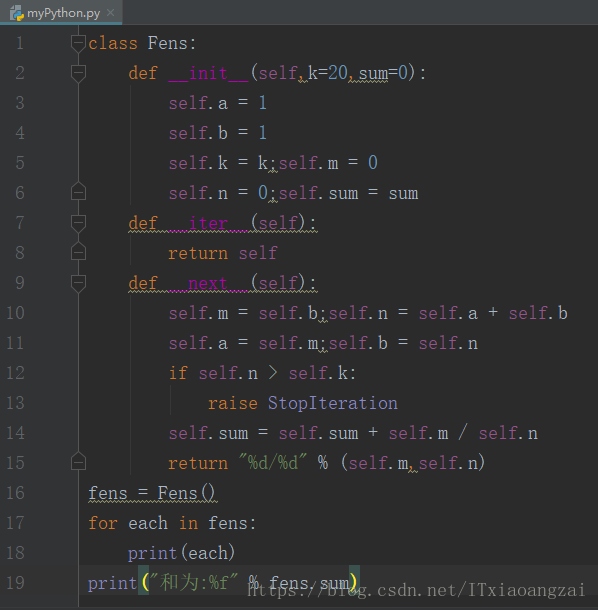Click the Python file icon on myPython.py tab
Viewport: 598px width, 610px height.
pos(17,13)
